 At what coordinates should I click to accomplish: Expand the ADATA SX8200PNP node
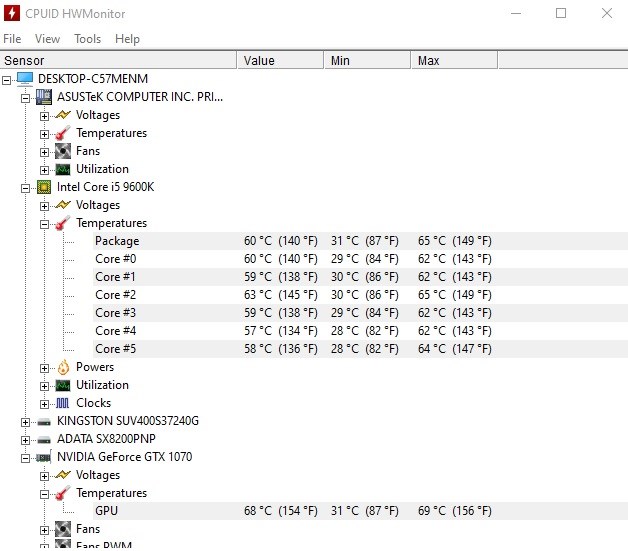25,440
